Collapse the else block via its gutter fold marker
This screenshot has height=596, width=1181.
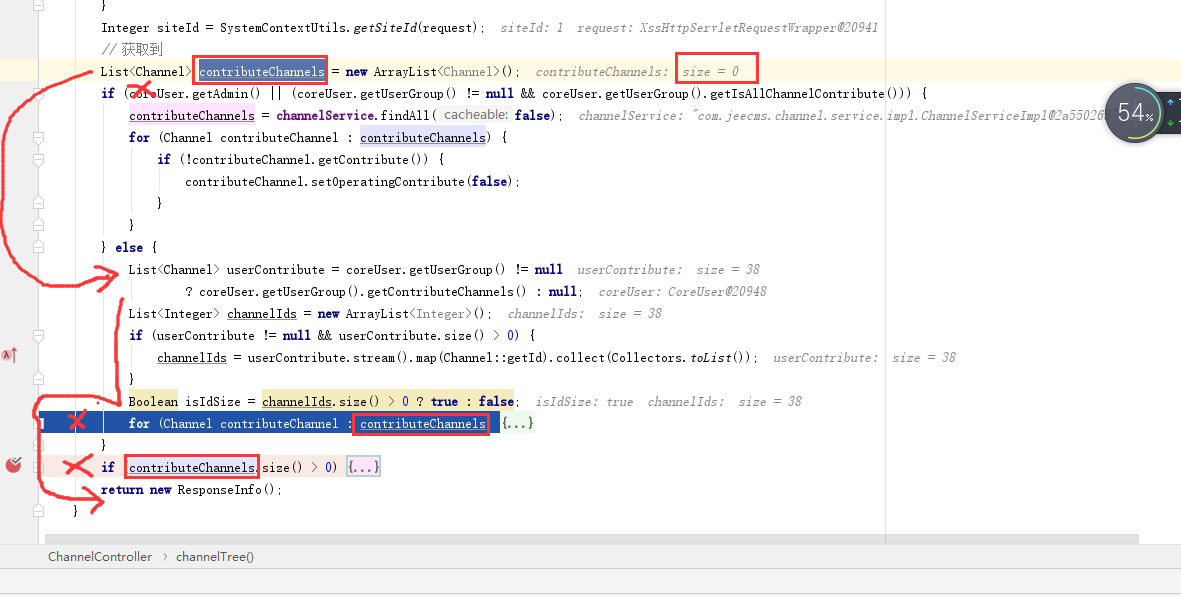pyautogui.click(x=38, y=247)
